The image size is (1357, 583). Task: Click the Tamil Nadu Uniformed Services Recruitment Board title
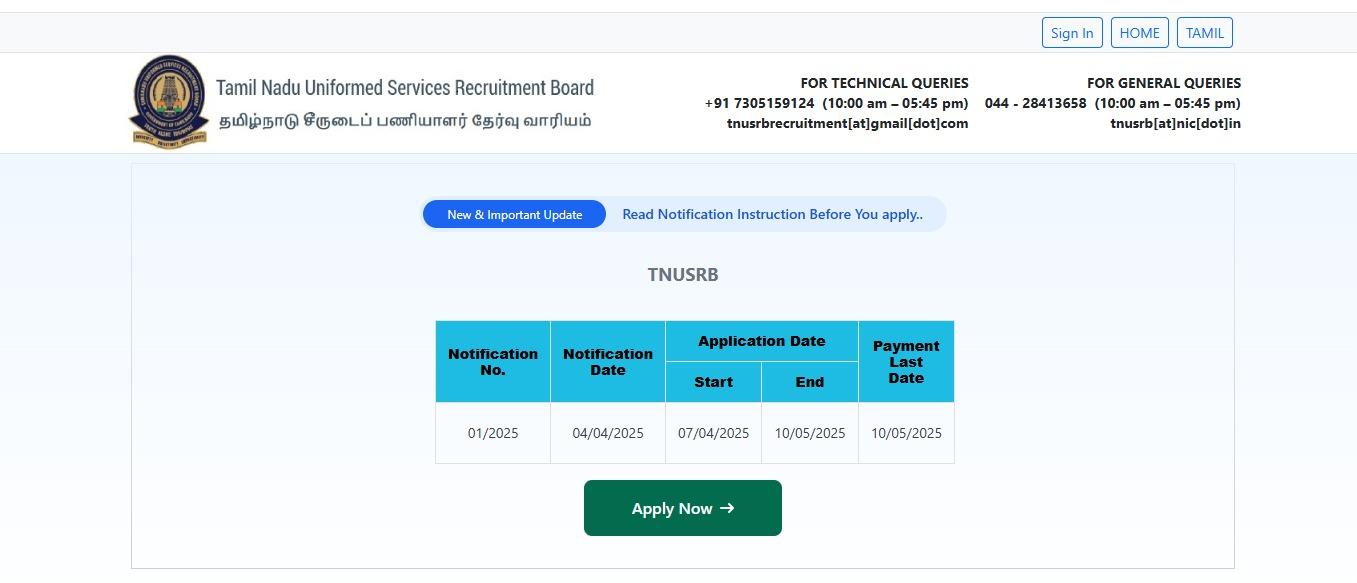[405, 88]
